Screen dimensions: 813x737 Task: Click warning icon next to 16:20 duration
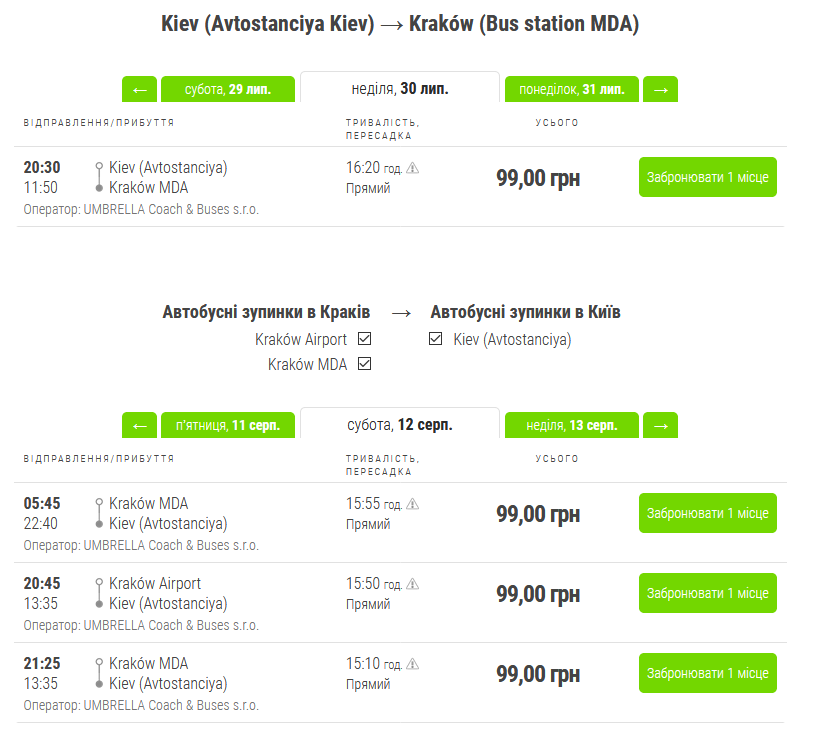pos(413,168)
